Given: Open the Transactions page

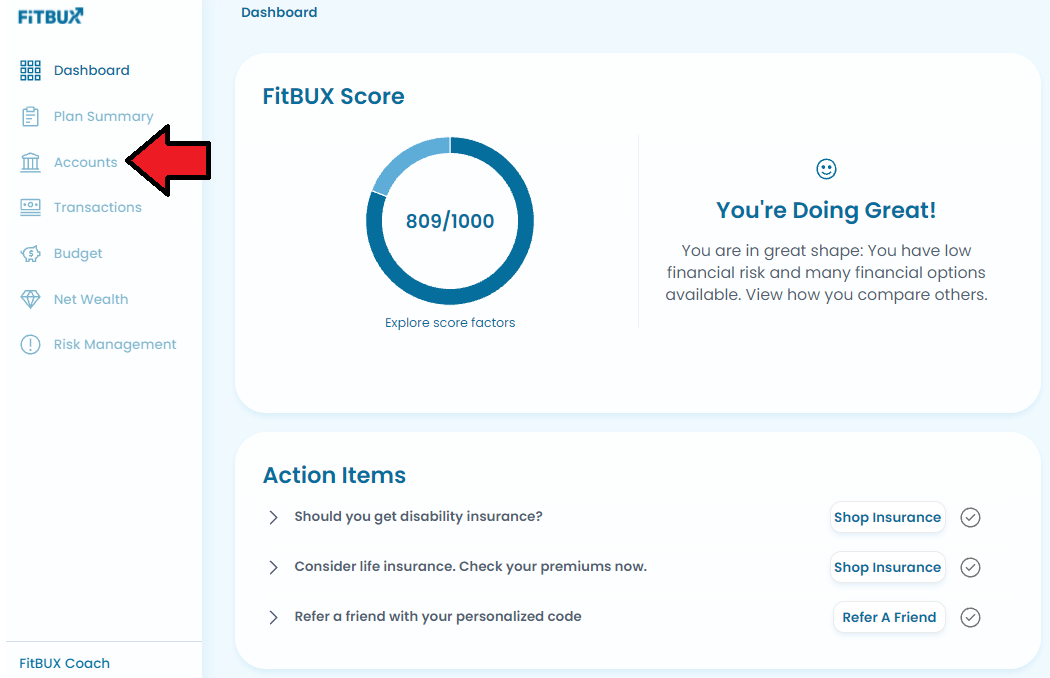Looking at the screenshot, I should tap(98, 208).
